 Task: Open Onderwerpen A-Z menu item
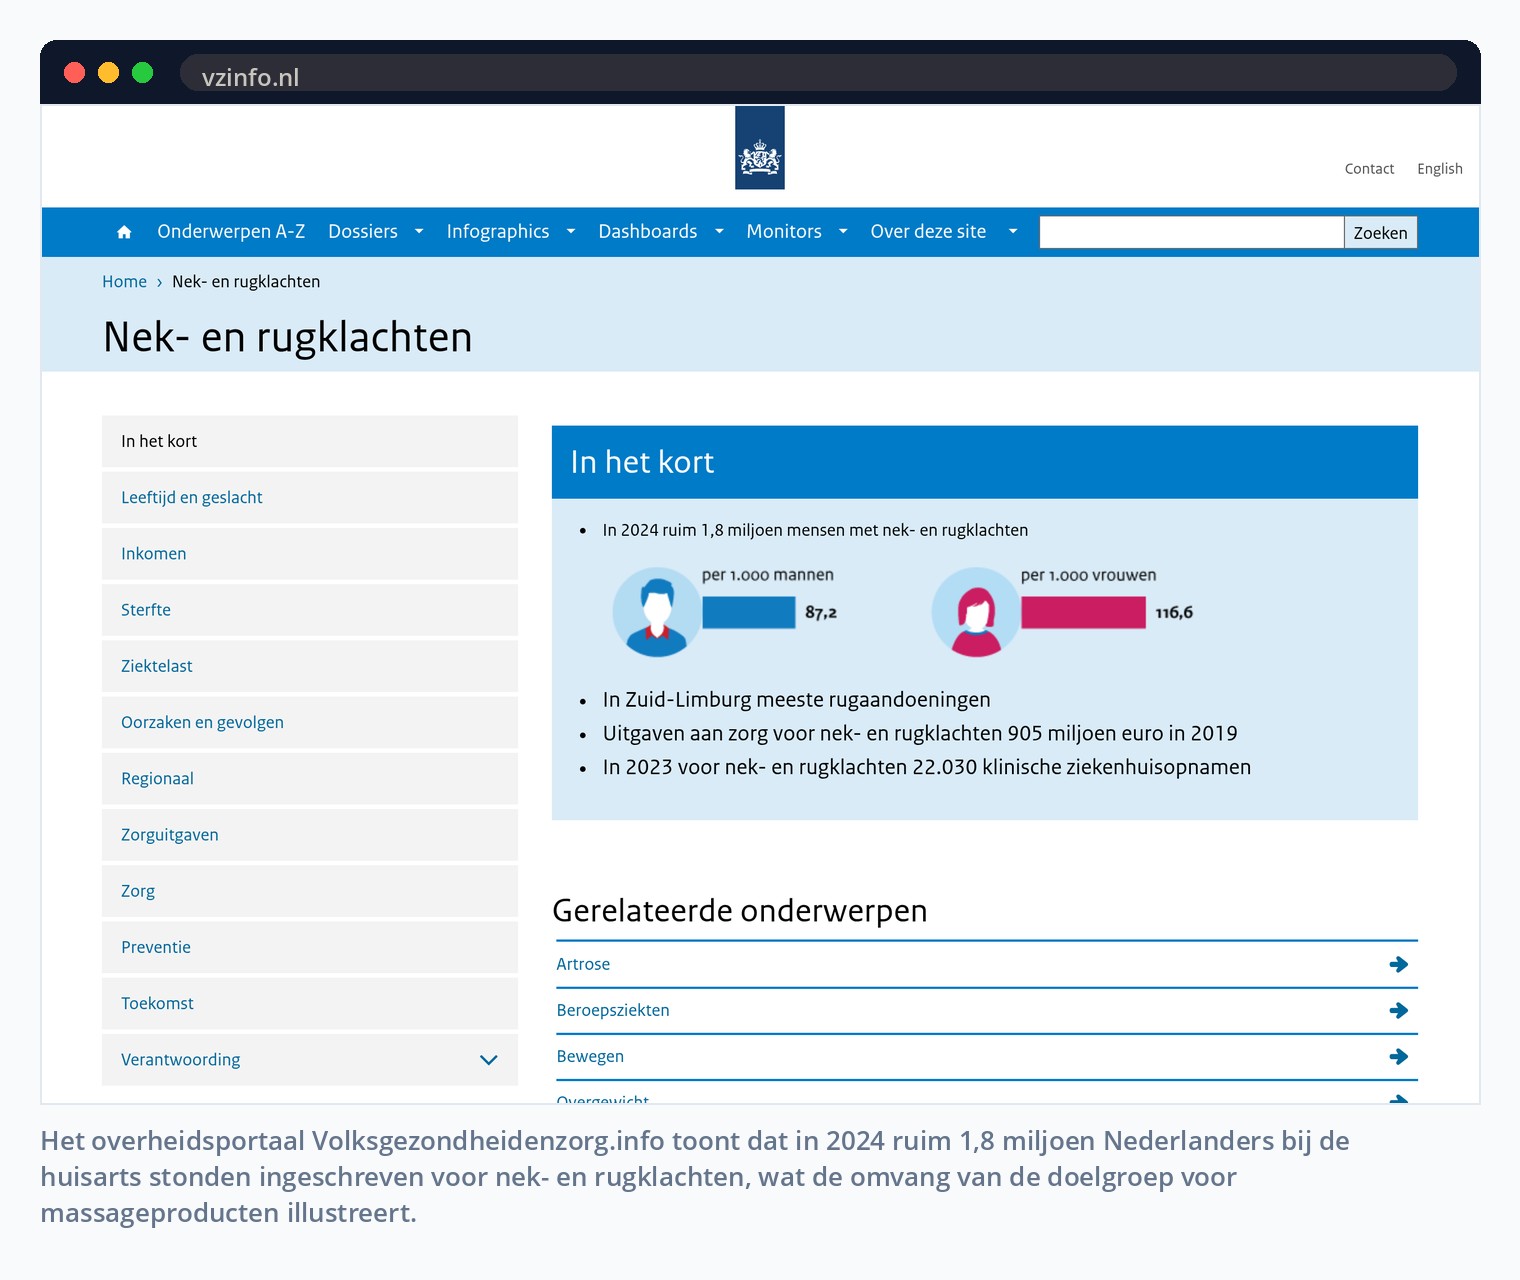231,231
